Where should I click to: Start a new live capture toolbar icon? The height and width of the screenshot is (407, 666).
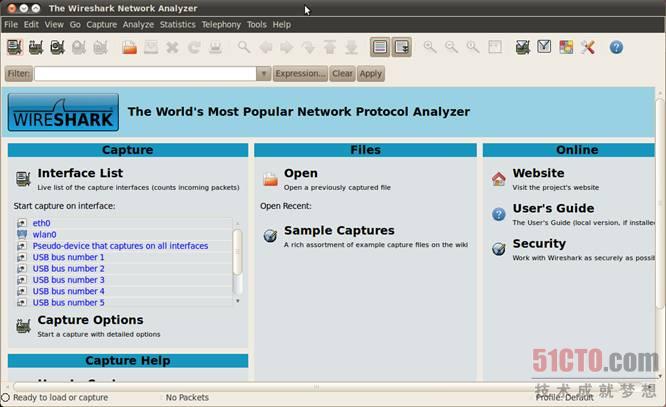57,47
